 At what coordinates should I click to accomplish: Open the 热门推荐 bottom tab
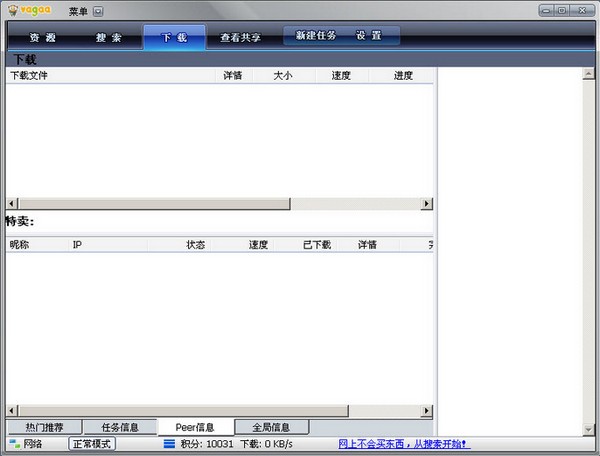pos(42,427)
